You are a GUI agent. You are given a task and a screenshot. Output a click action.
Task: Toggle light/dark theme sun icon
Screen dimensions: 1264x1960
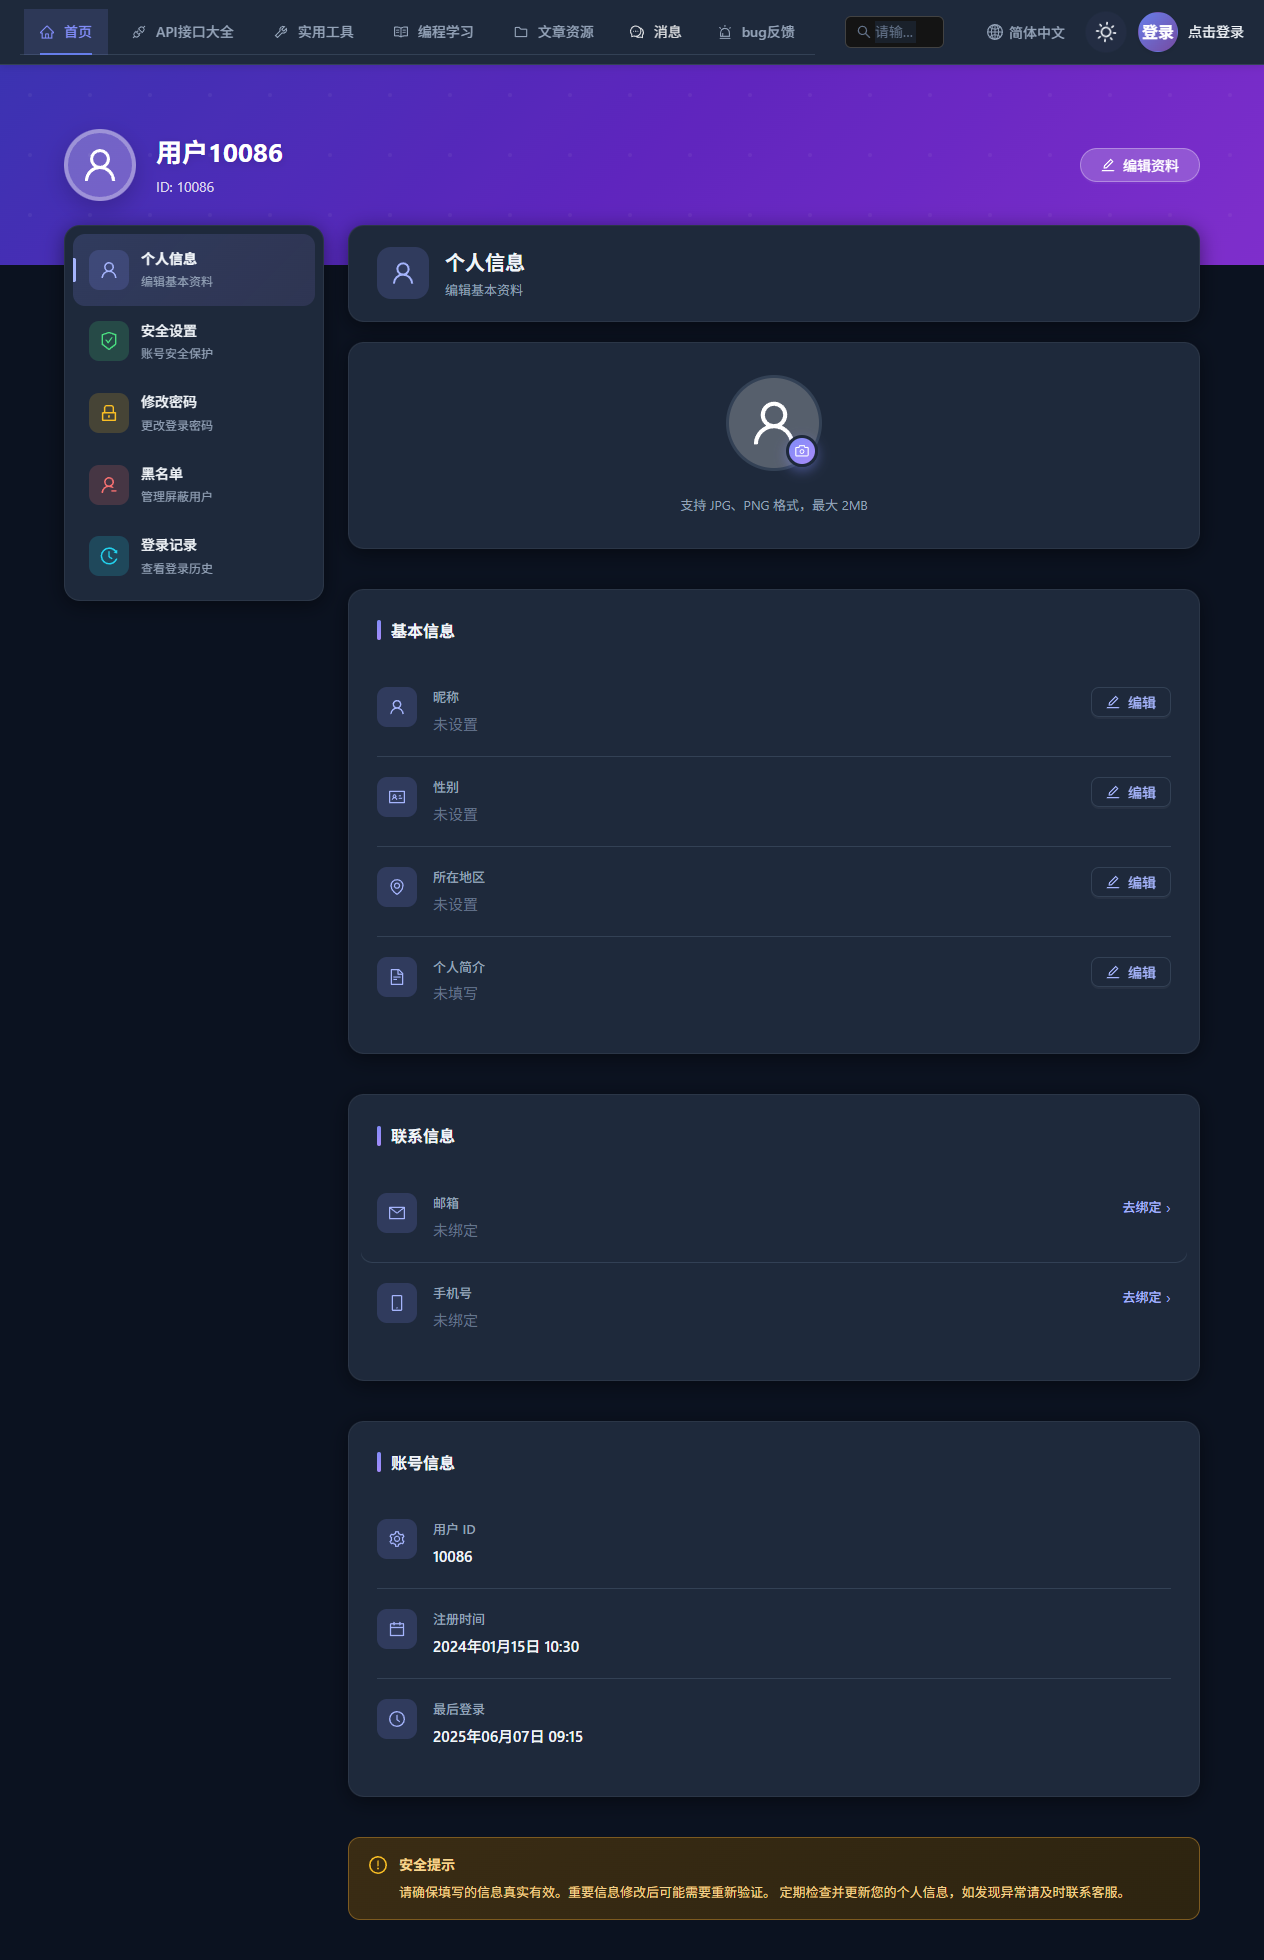1105,32
